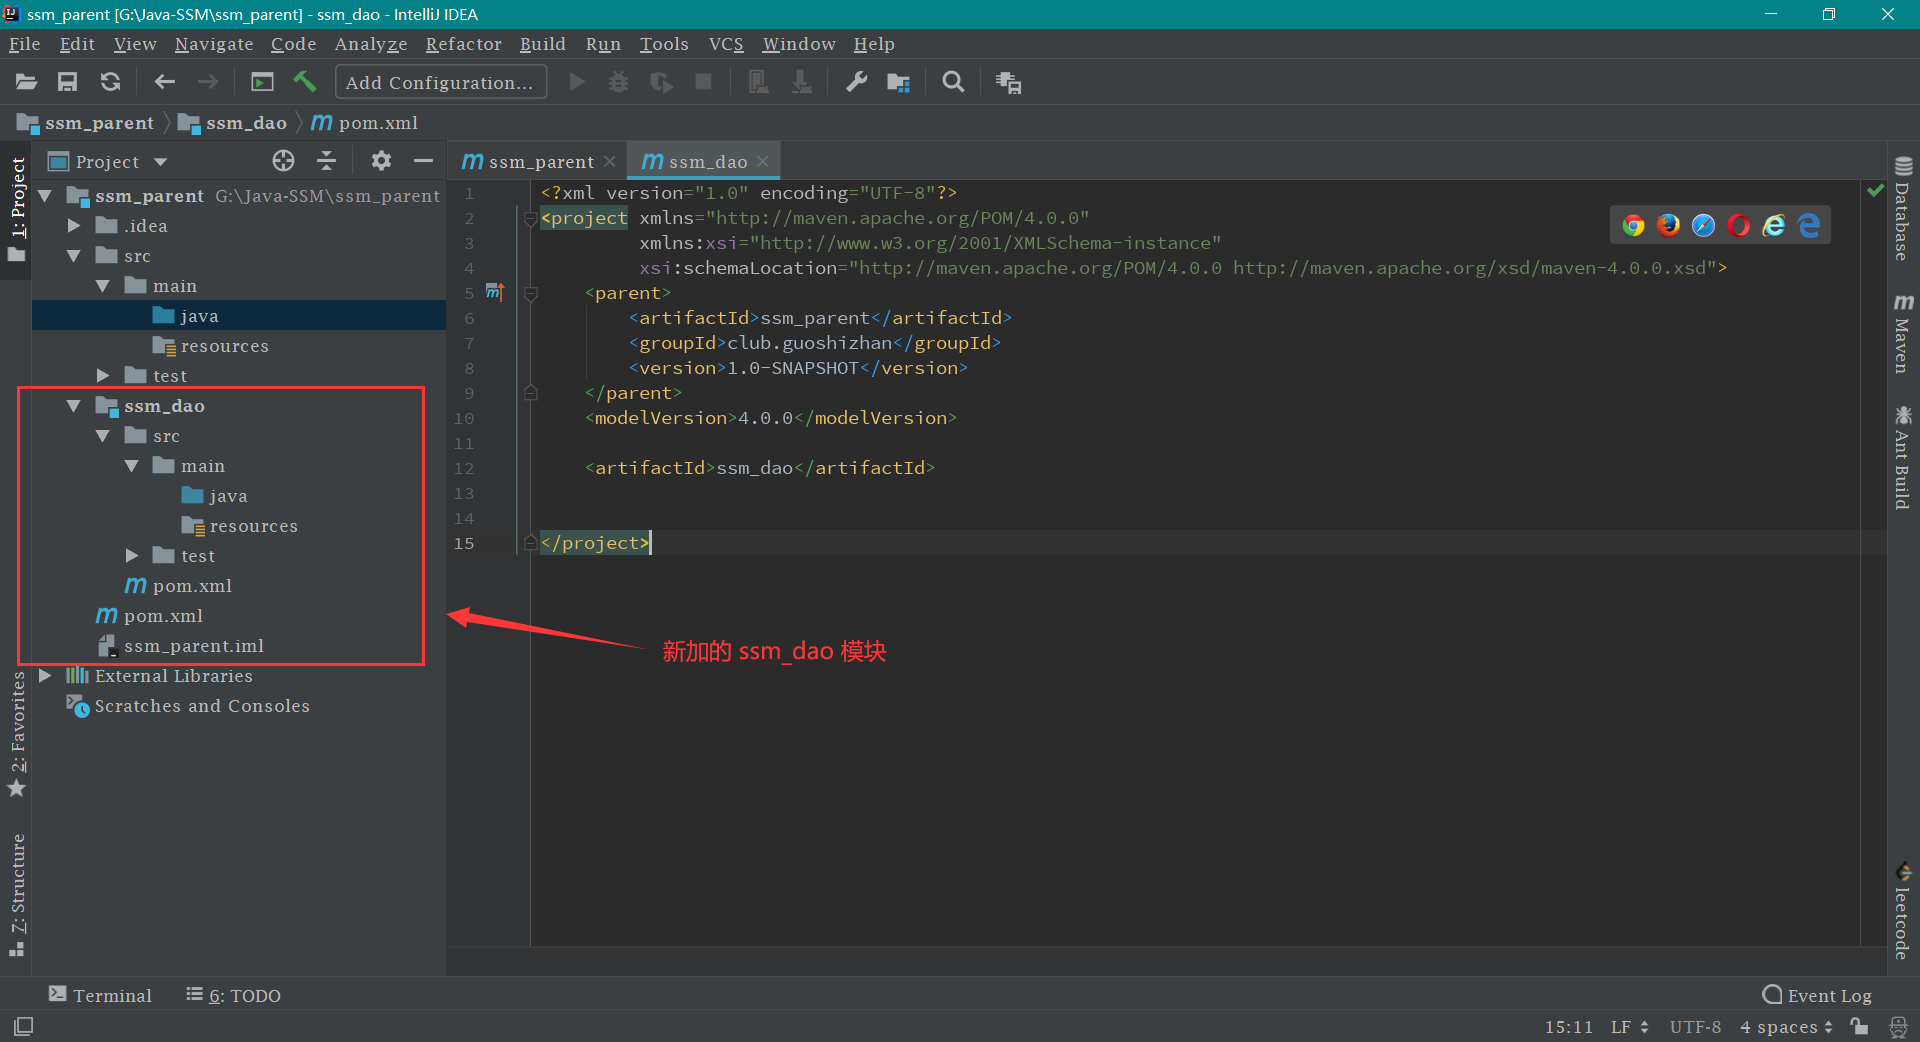
Task: Click Save All floppy disk icon
Action: 67,82
